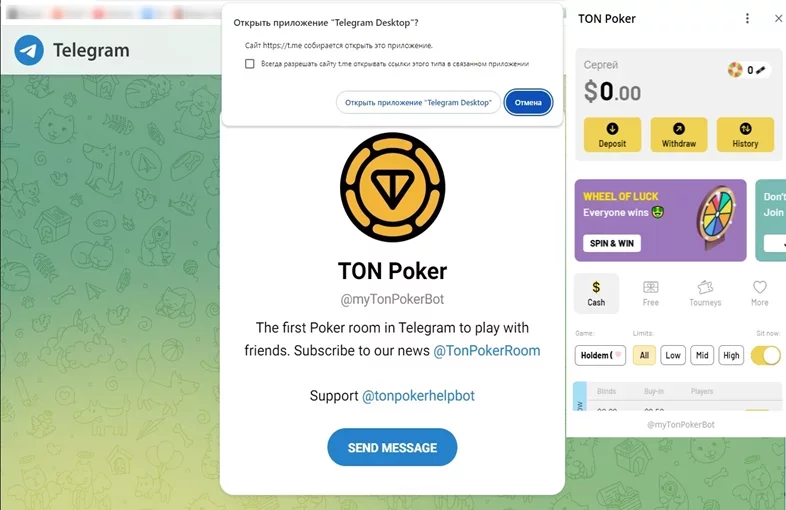View transaction History
This screenshot has height=510, width=786.
click(745, 134)
